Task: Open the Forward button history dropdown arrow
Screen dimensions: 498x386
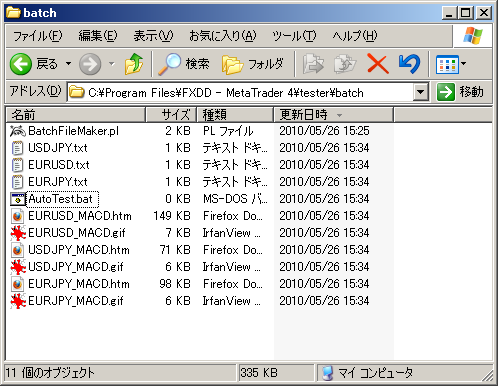Action: pos(112,63)
